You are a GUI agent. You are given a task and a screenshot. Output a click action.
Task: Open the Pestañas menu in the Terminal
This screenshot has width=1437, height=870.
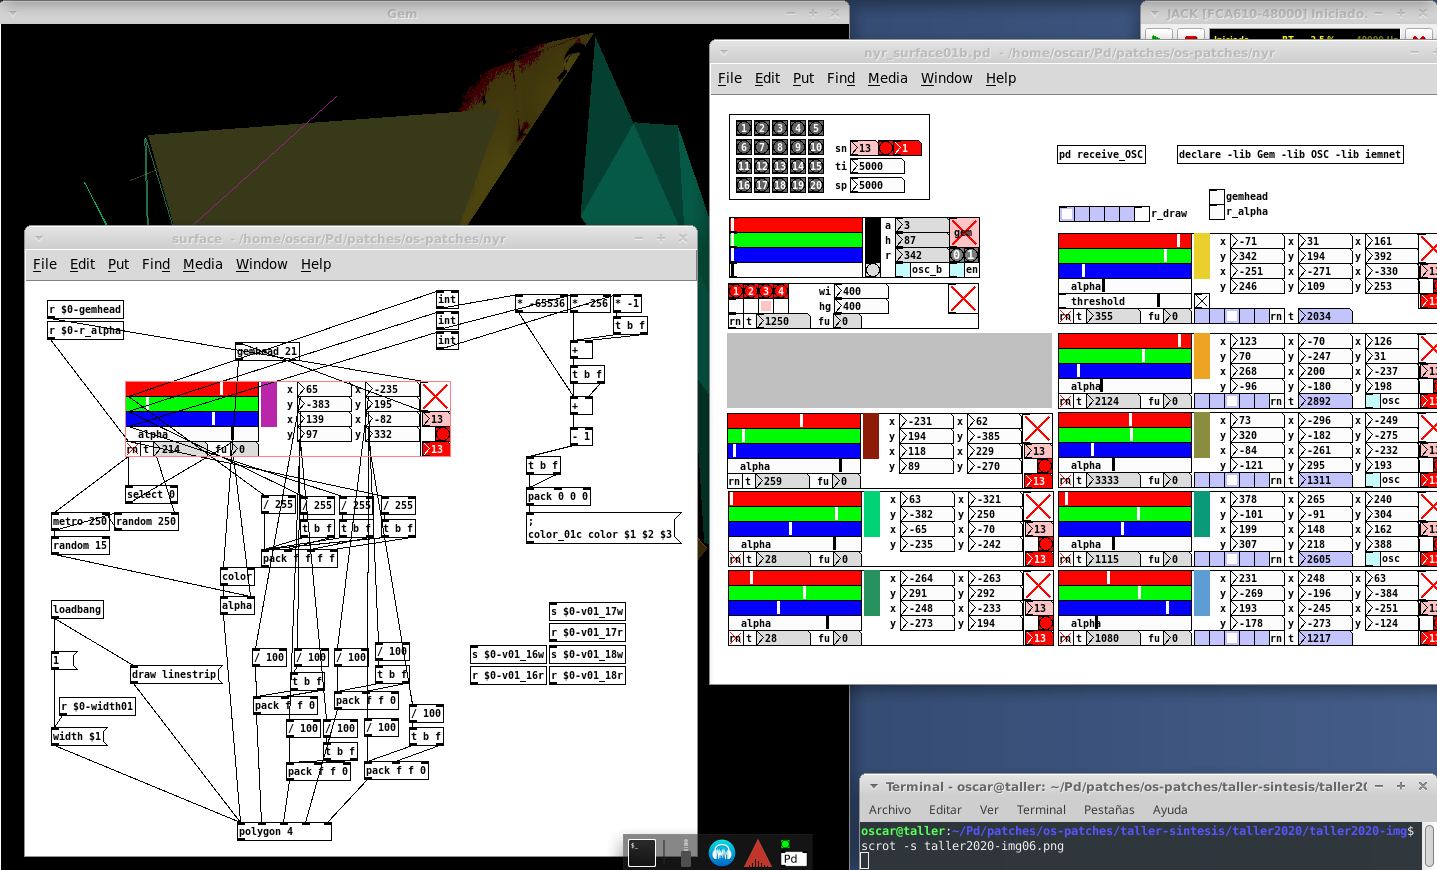1108,810
